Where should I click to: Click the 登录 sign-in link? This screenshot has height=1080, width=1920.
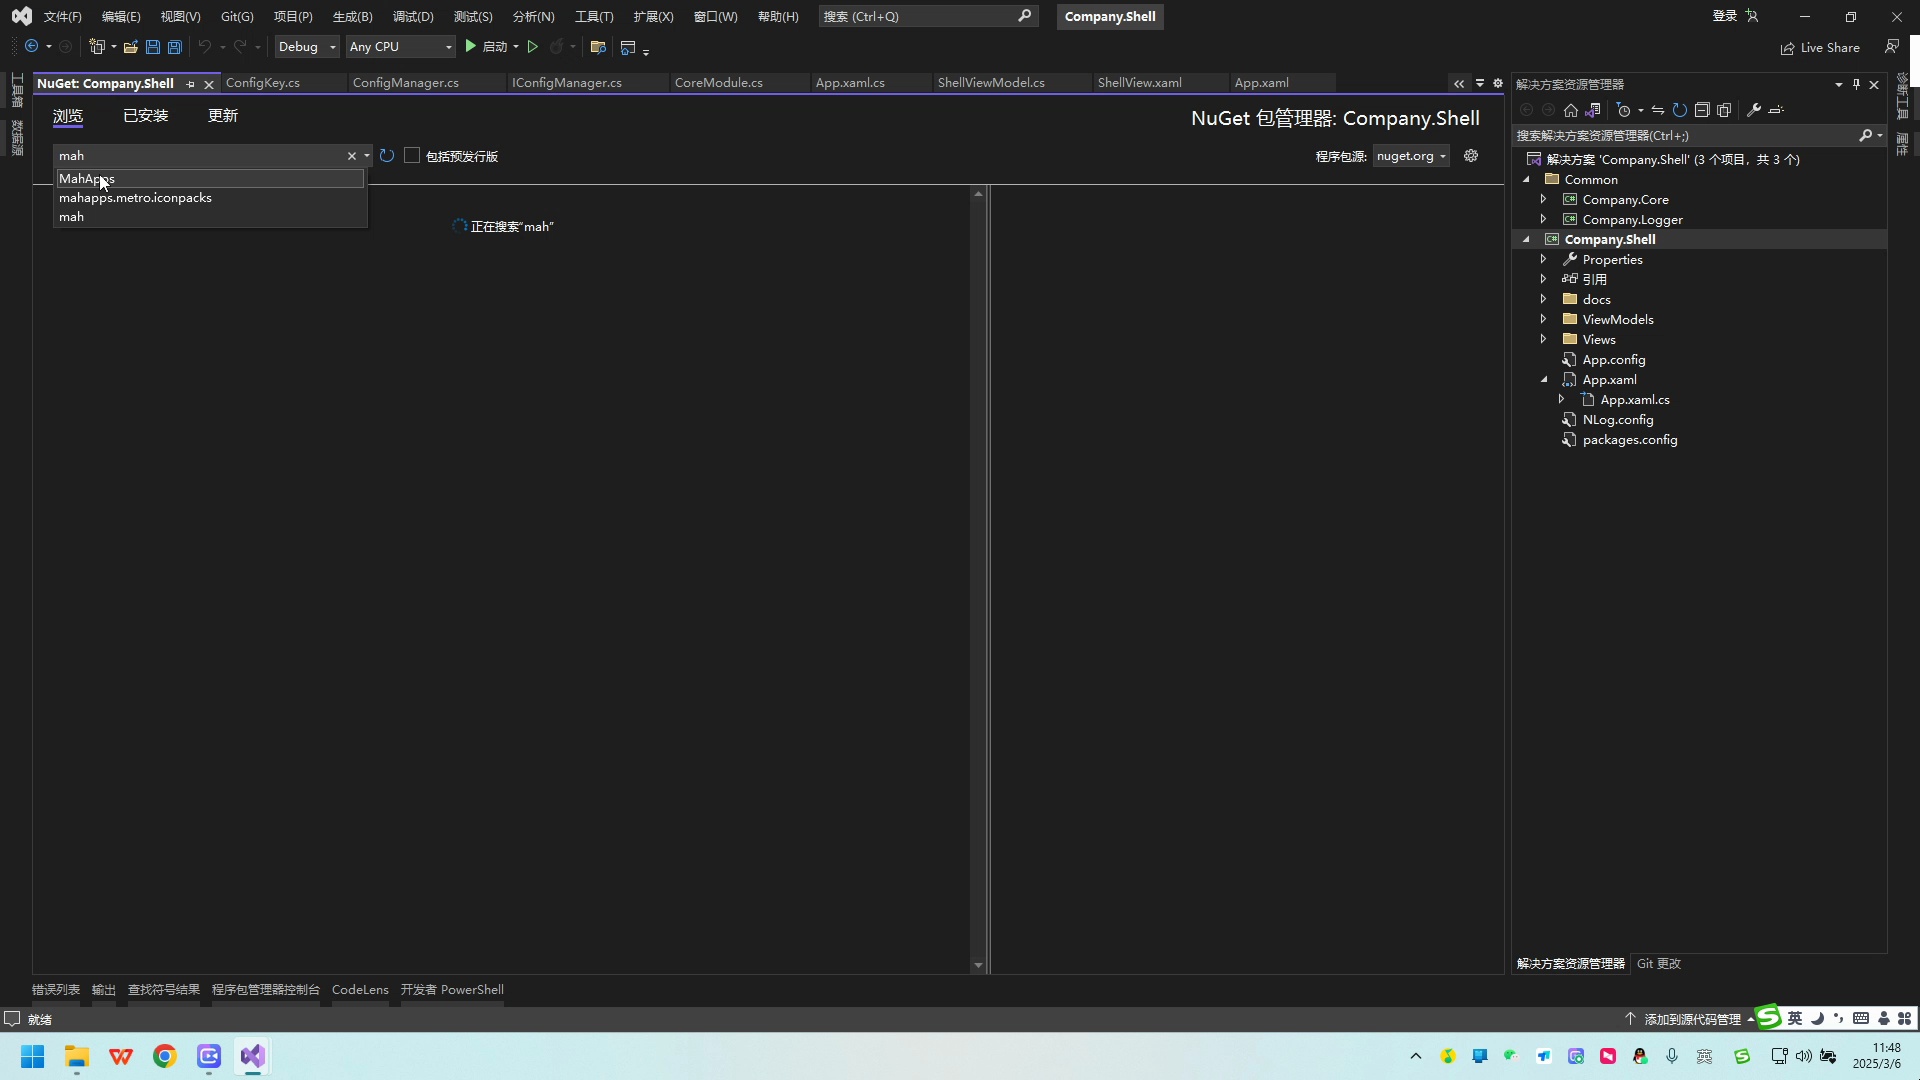click(x=1723, y=16)
